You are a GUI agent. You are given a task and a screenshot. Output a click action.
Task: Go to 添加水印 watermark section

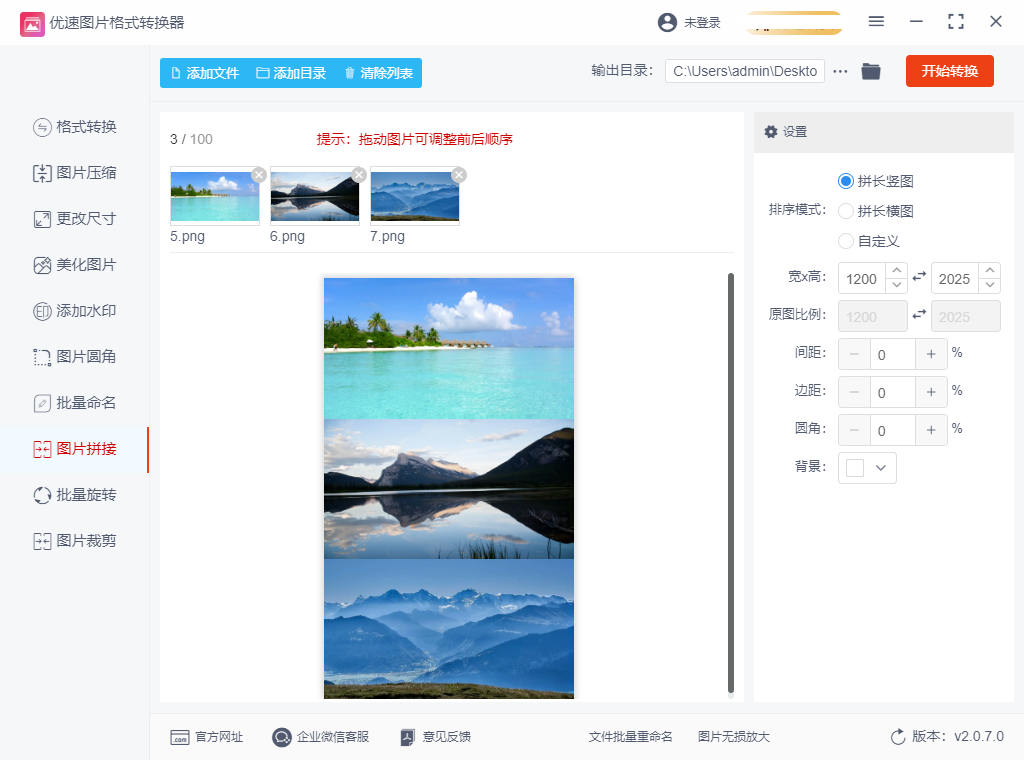(x=74, y=311)
